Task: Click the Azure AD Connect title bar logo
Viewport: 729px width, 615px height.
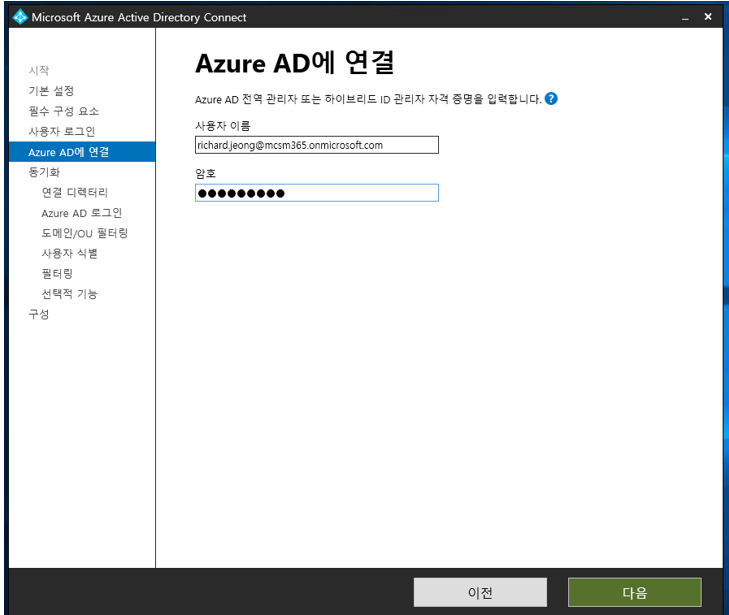Action: 20,17
